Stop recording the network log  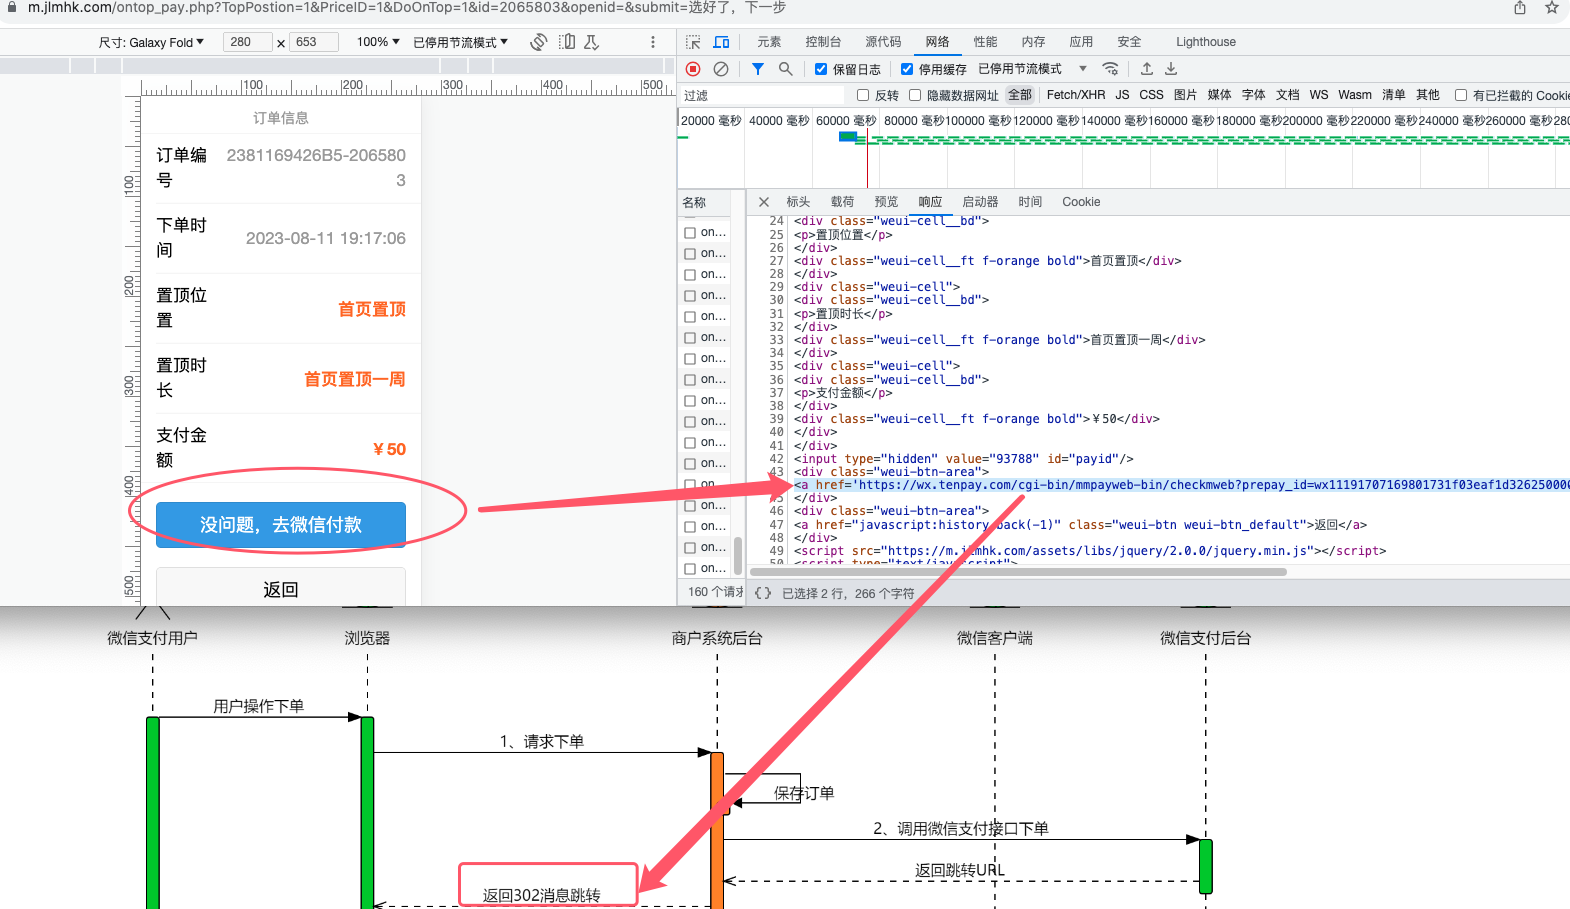click(693, 69)
